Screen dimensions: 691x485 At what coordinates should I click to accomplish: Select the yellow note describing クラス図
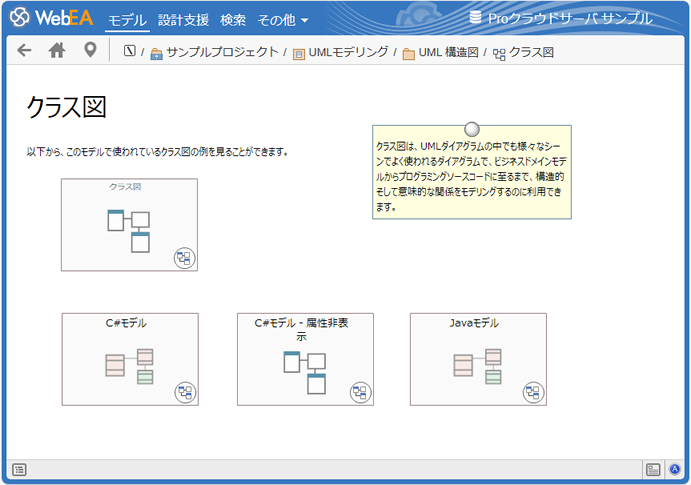pyautogui.click(x=472, y=172)
